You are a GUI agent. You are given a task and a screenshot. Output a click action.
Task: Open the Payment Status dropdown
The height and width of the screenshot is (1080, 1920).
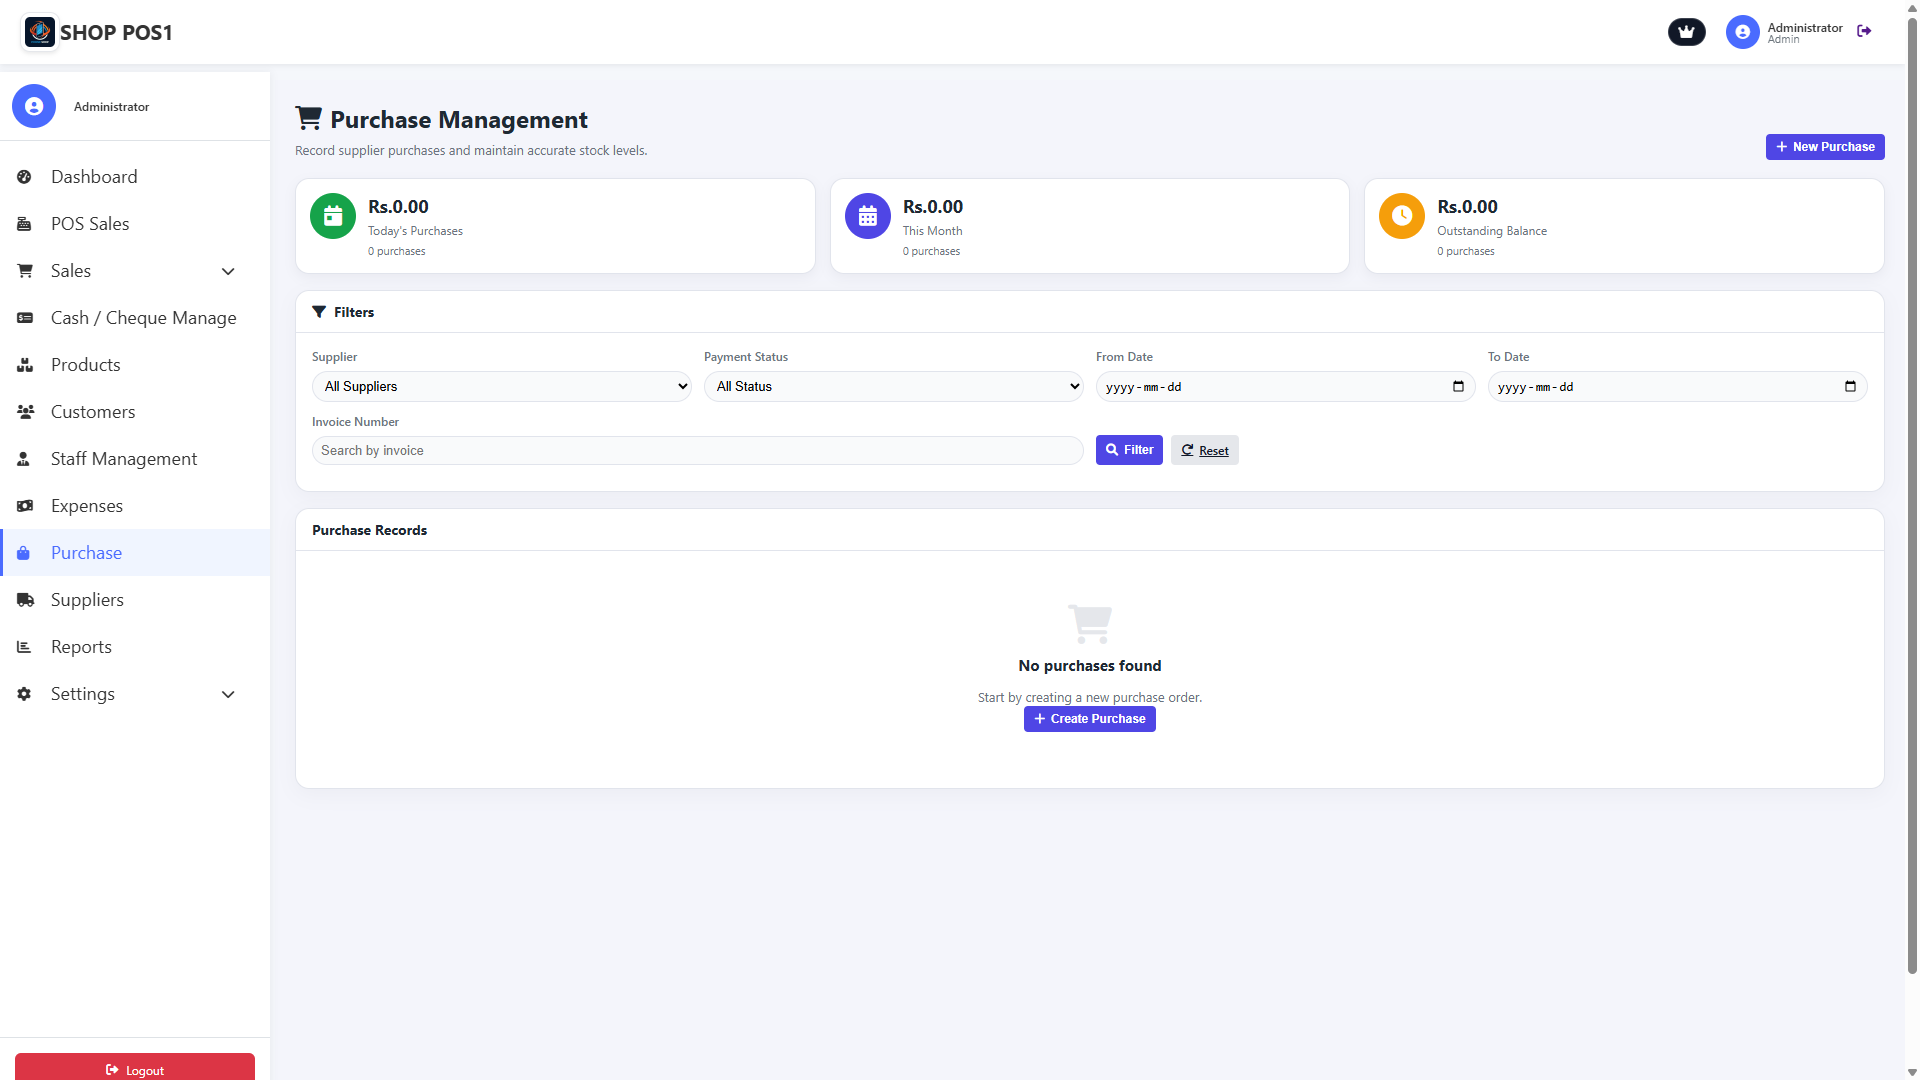click(x=893, y=387)
